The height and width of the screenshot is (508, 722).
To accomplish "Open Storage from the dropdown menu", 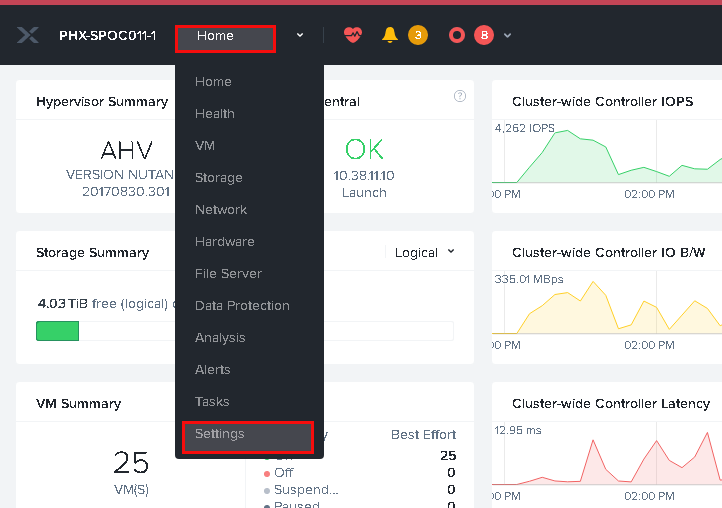I will click(x=219, y=178).
